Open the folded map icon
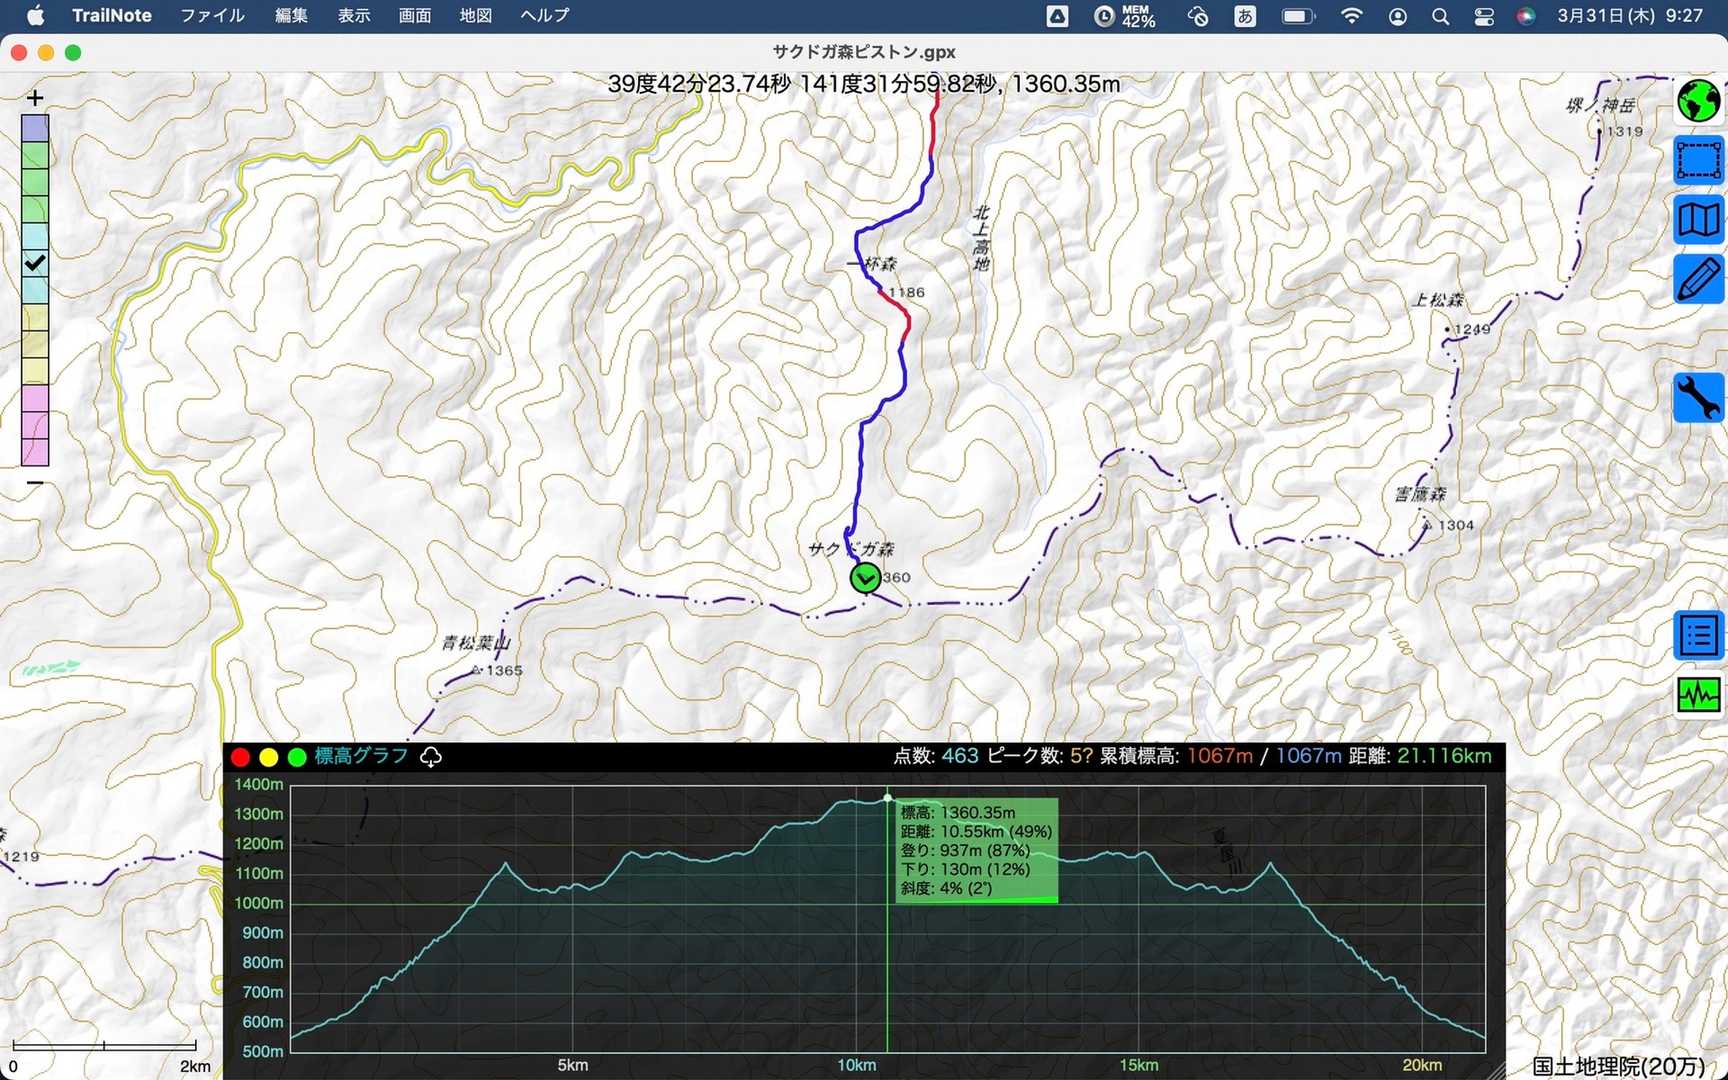 tap(1698, 219)
